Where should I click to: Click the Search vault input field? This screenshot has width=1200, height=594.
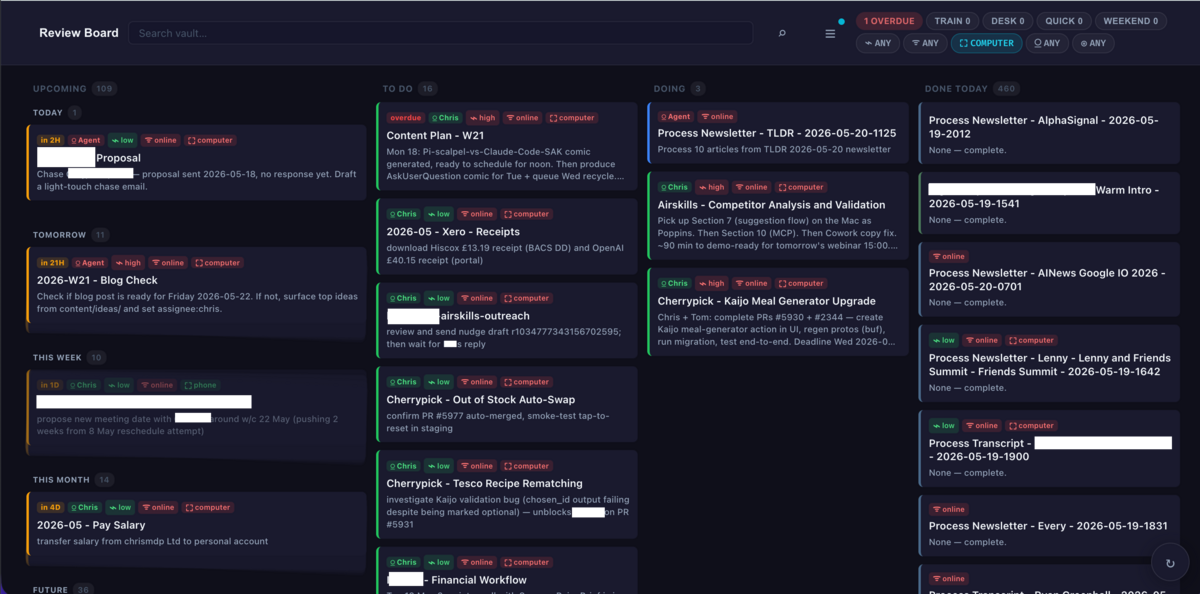click(x=441, y=33)
